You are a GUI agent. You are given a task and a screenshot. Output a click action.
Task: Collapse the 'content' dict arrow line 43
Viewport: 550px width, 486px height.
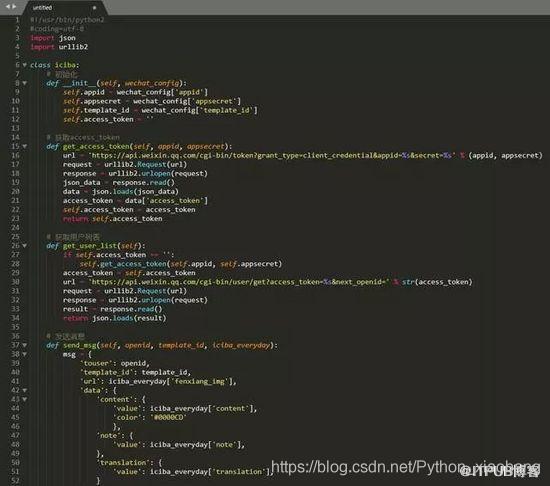(25, 399)
